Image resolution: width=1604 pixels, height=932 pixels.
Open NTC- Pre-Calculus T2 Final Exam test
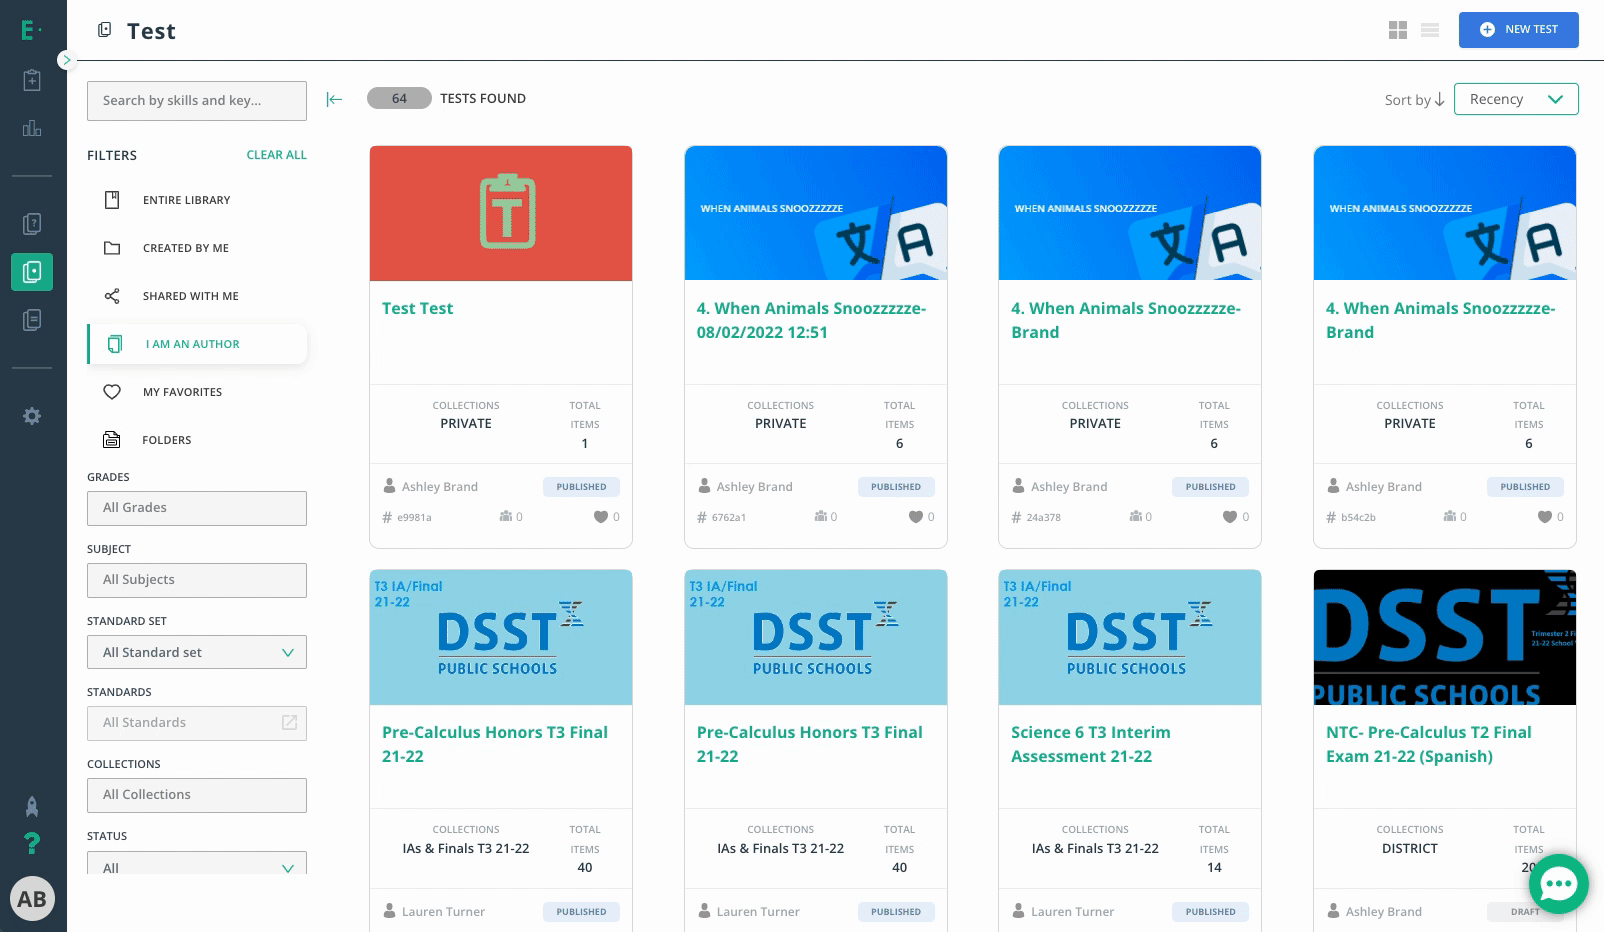tap(1428, 744)
